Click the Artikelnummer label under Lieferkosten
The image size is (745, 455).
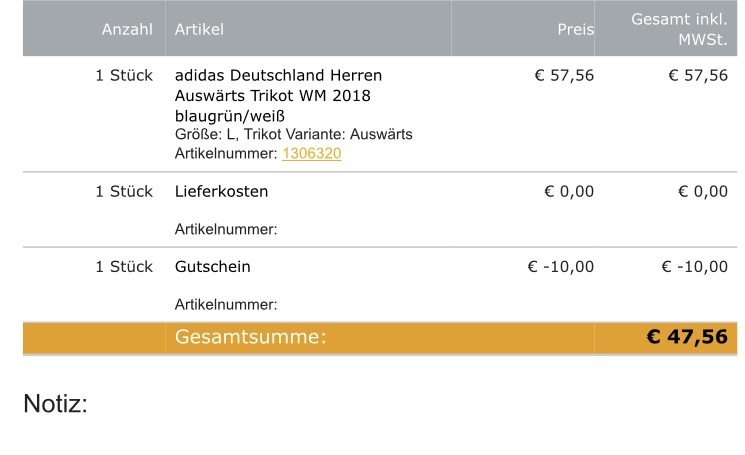click(226, 230)
